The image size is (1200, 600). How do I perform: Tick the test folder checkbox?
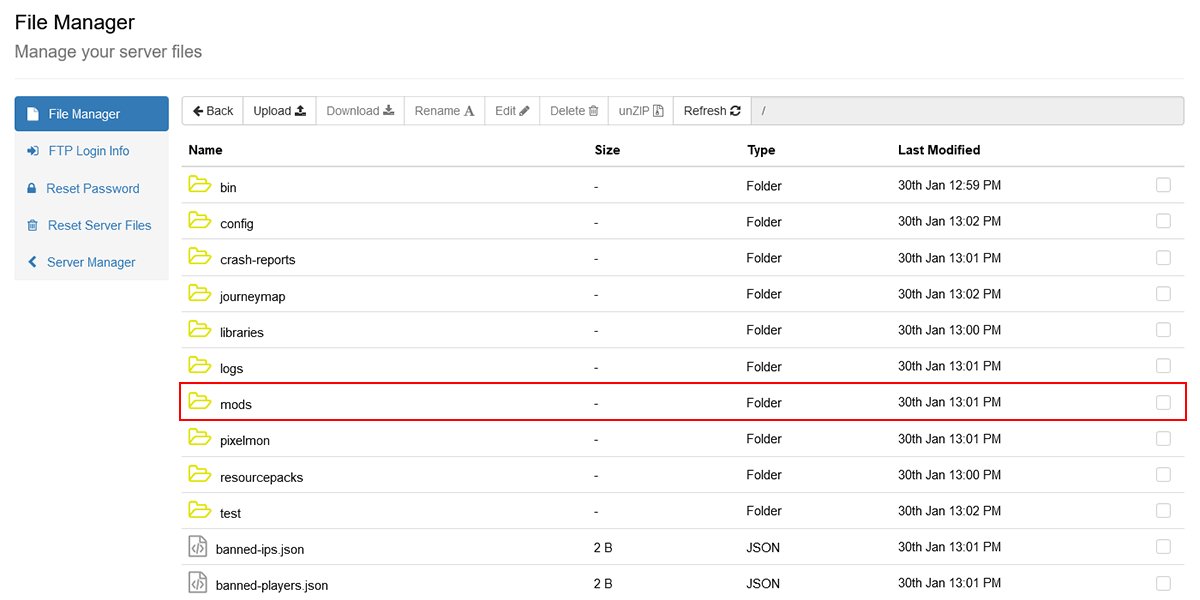point(1163,511)
